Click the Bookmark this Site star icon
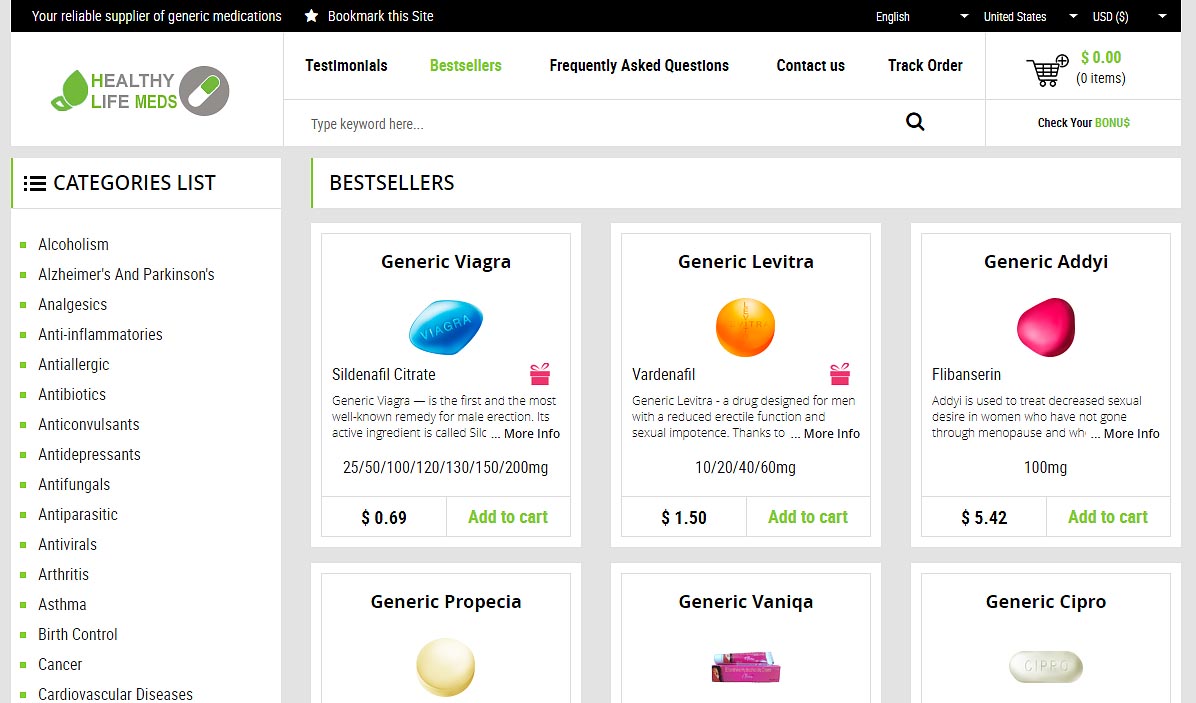The width and height of the screenshot is (1196, 703). tap(312, 16)
